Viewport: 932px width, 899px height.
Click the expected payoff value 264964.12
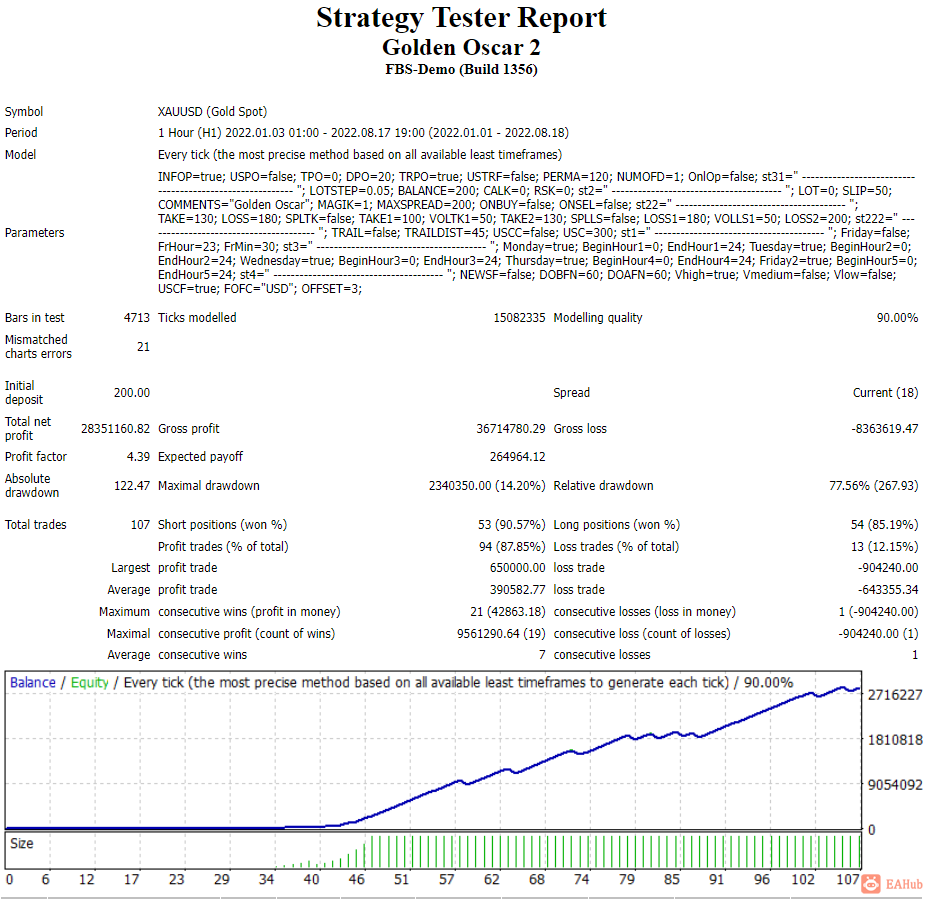(x=517, y=457)
